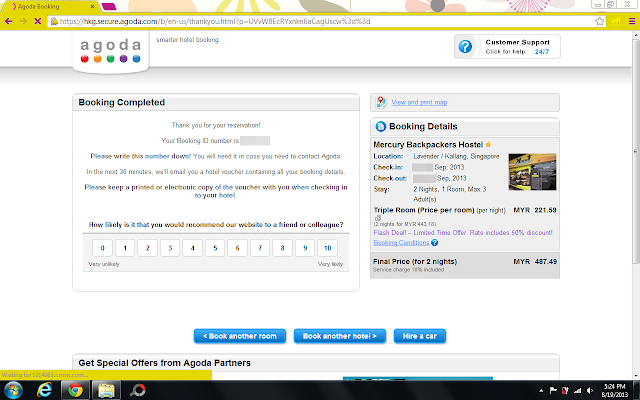Open the new tab button
Viewport: 640px width, 400px height.
click(x=109, y=6)
